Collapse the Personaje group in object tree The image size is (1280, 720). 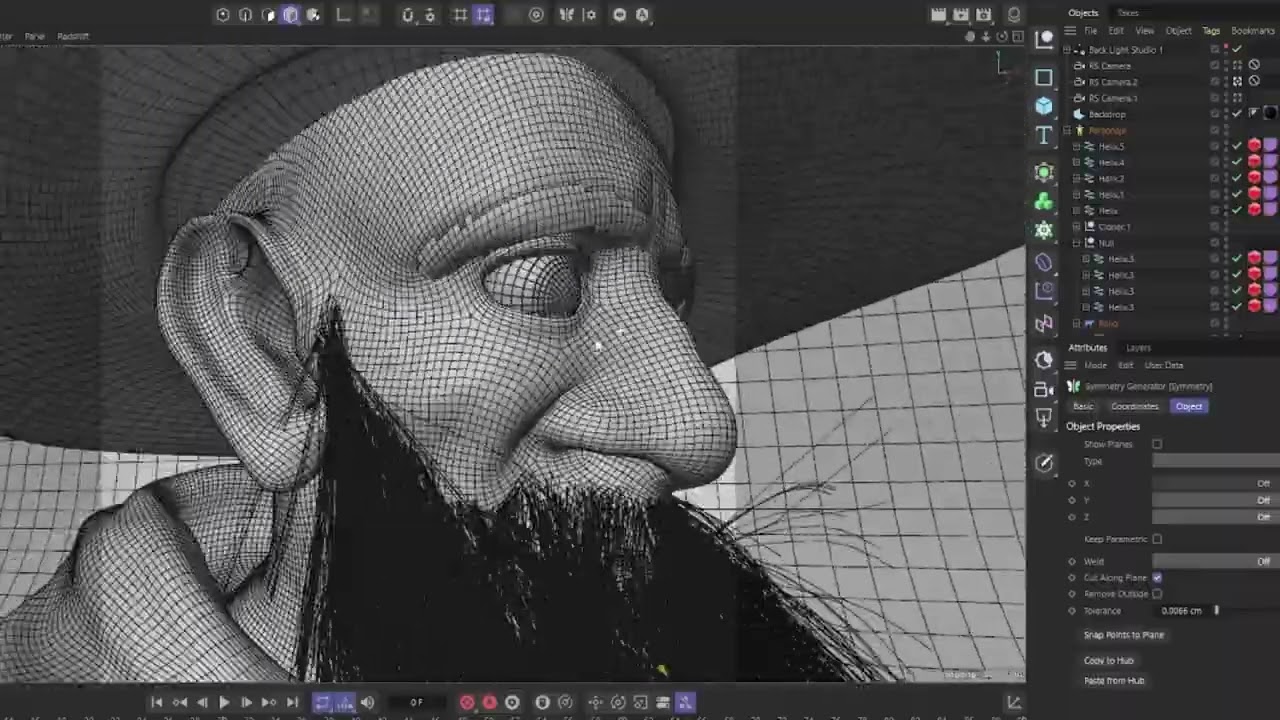coord(1067,130)
